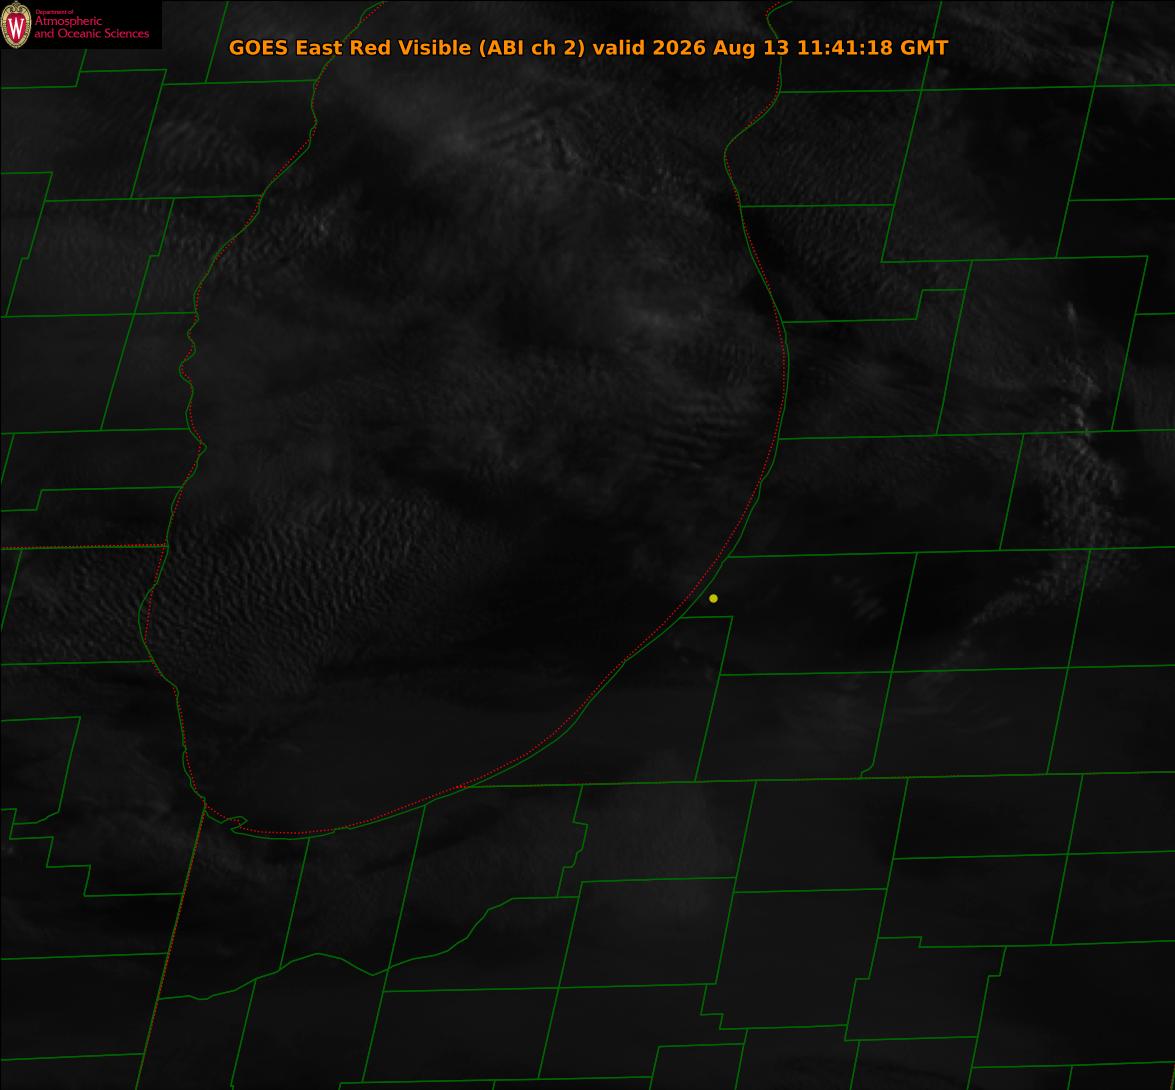Click the "(ABI ch 2)" channel label
The height and width of the screenshot is (1090, 1175).
coord(532,48)
